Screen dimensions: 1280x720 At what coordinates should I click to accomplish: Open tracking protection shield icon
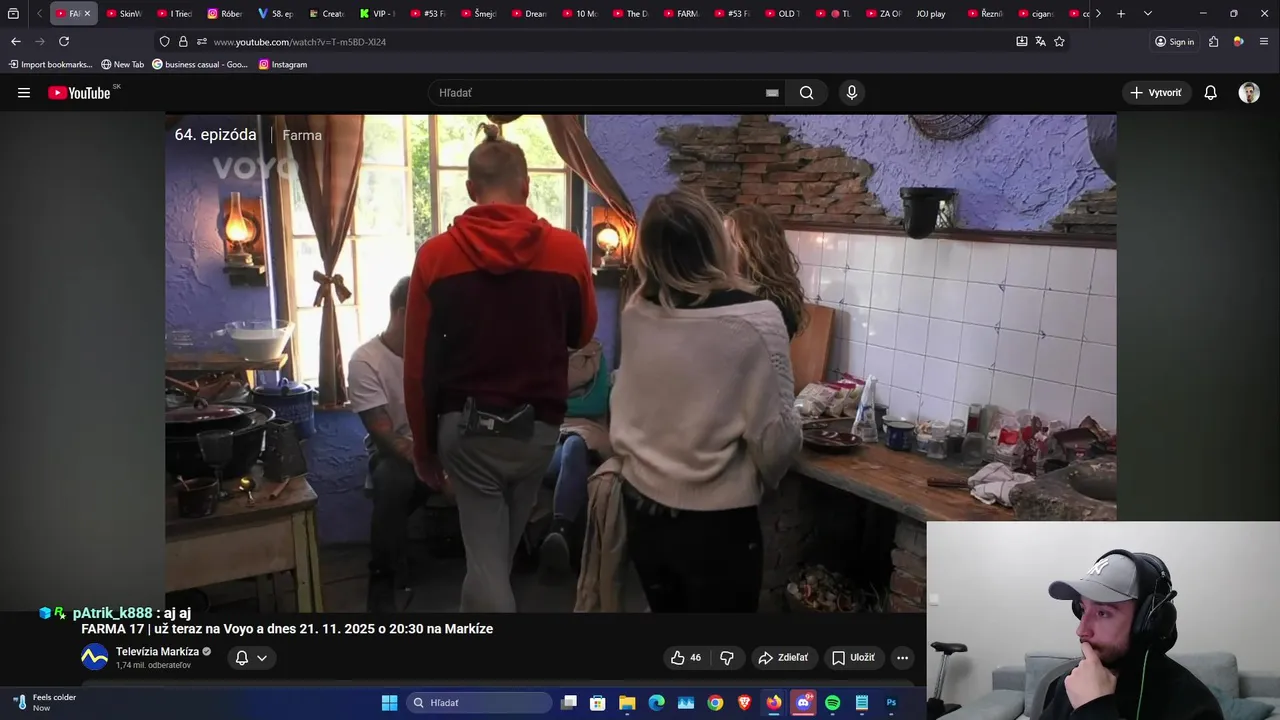(x=164, y=41)
